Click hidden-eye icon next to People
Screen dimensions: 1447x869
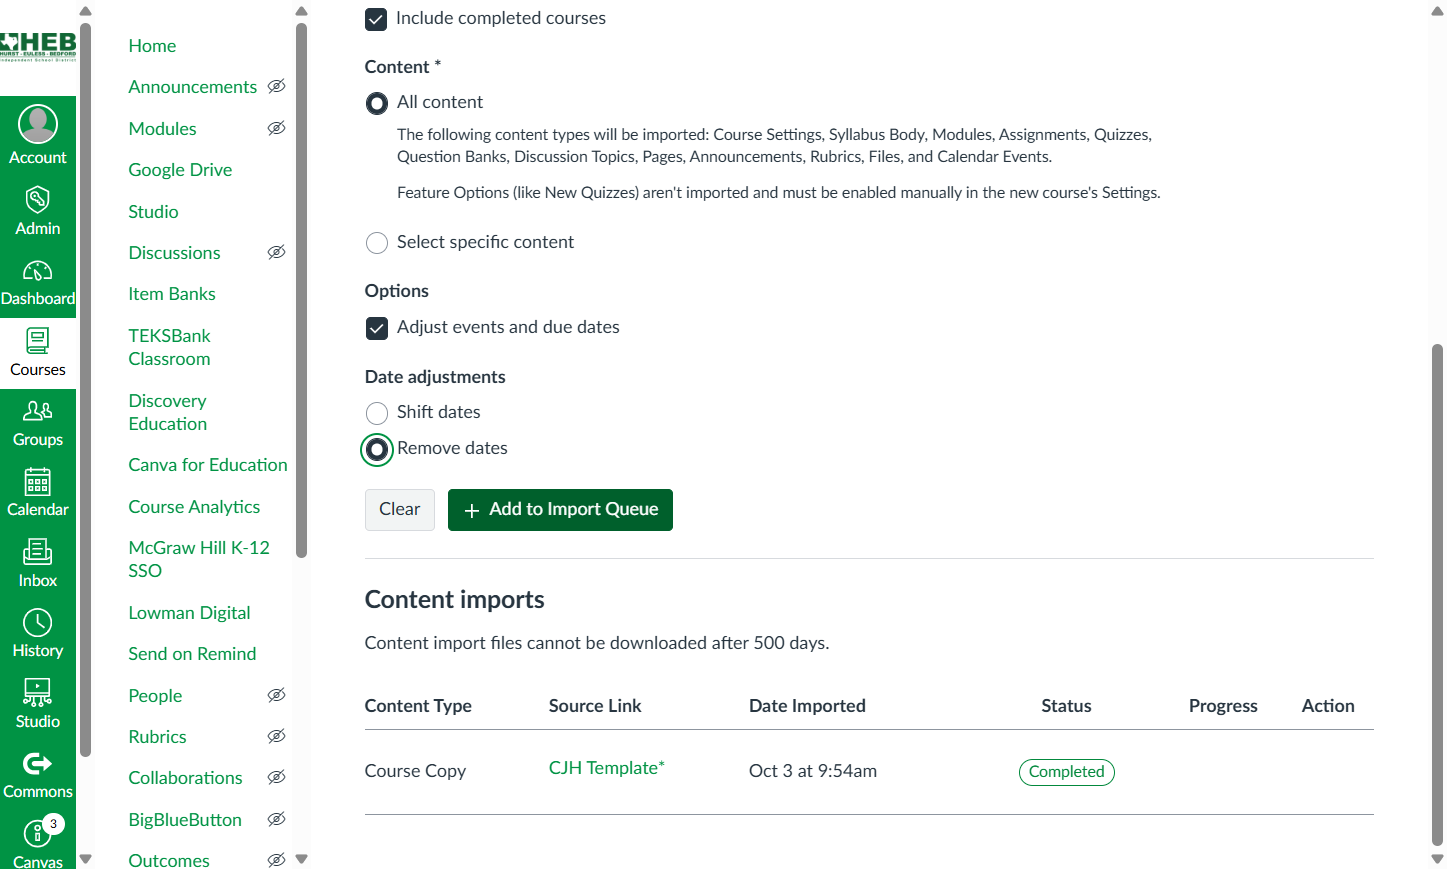click(277, 695)
